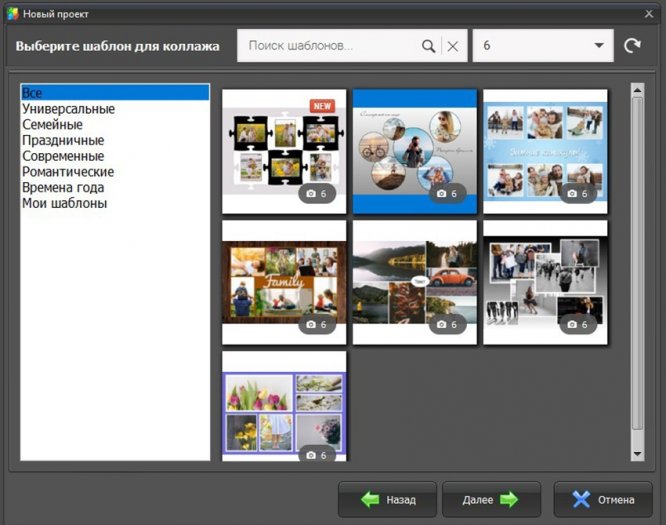Click the photo count badge on puzzle template
This screenshot has height=525, width=666.
pos(316,194)
